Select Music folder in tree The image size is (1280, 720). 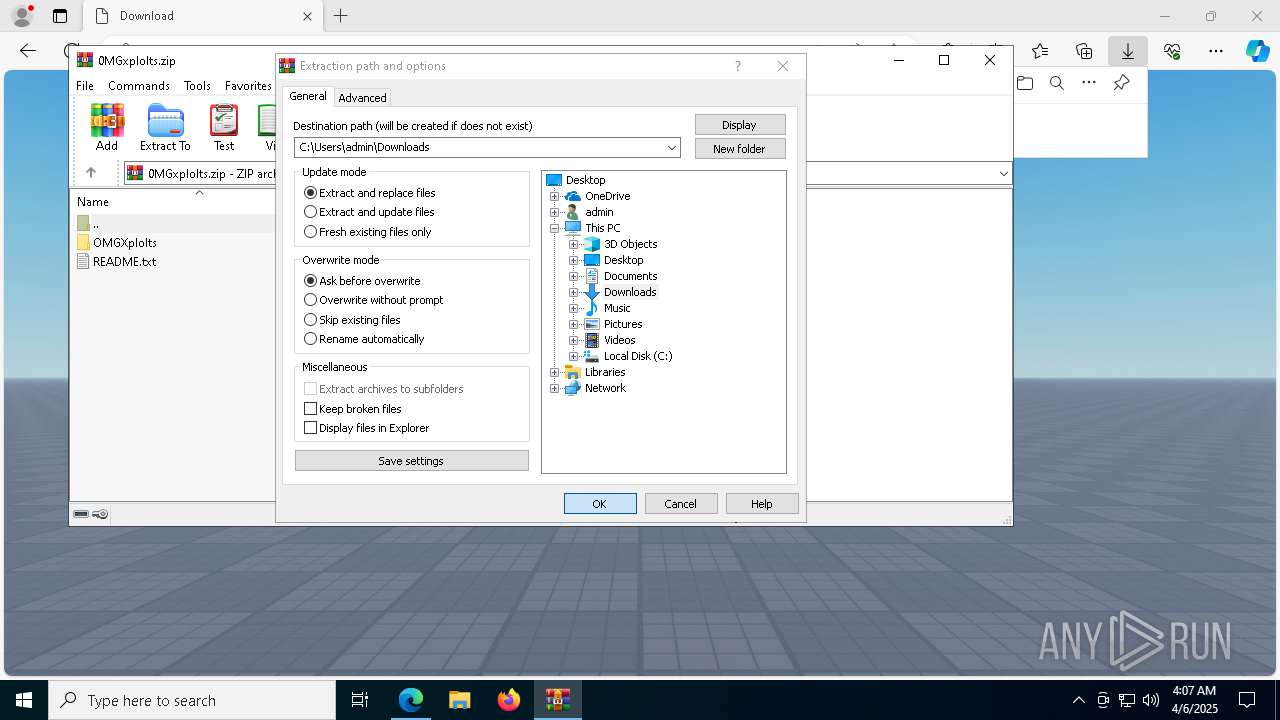[x=617, y=308]
